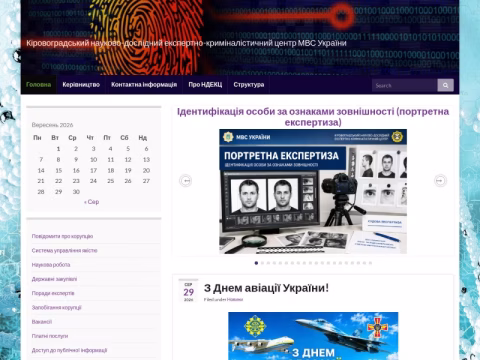Open the site title link in header
The image size is (480, 360).
(x=186, y=43)
